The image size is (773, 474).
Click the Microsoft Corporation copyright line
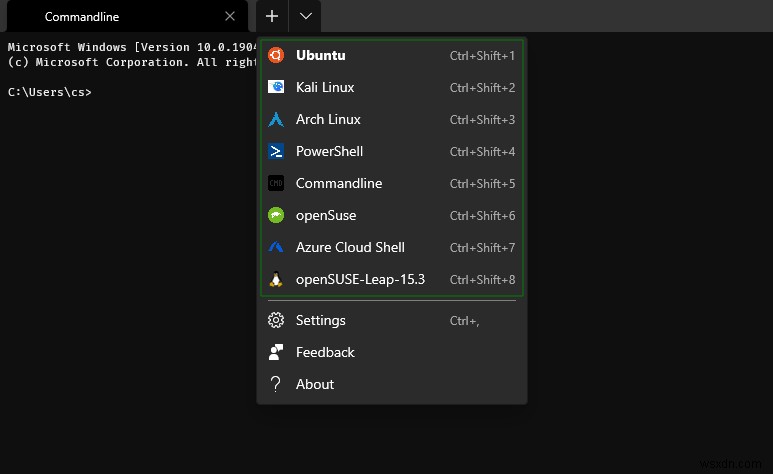pos(132,62)
